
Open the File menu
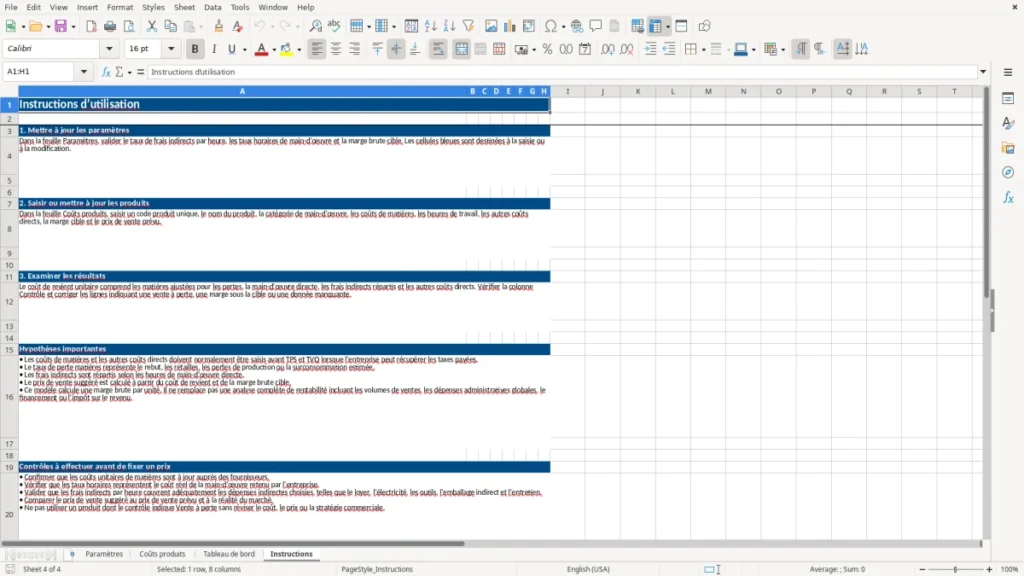coord(11,7)
